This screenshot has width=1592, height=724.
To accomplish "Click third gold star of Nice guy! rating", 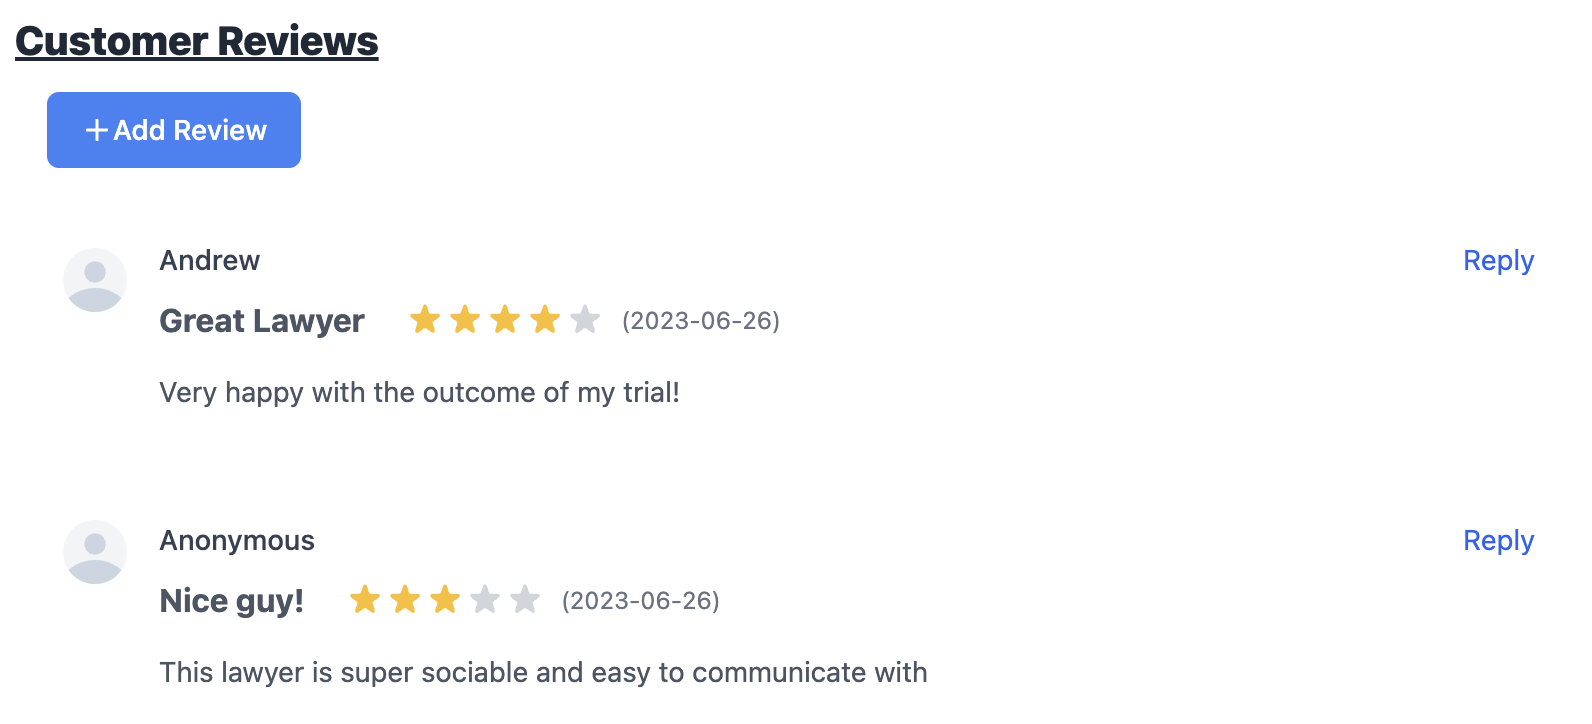I will click(445, 600).
